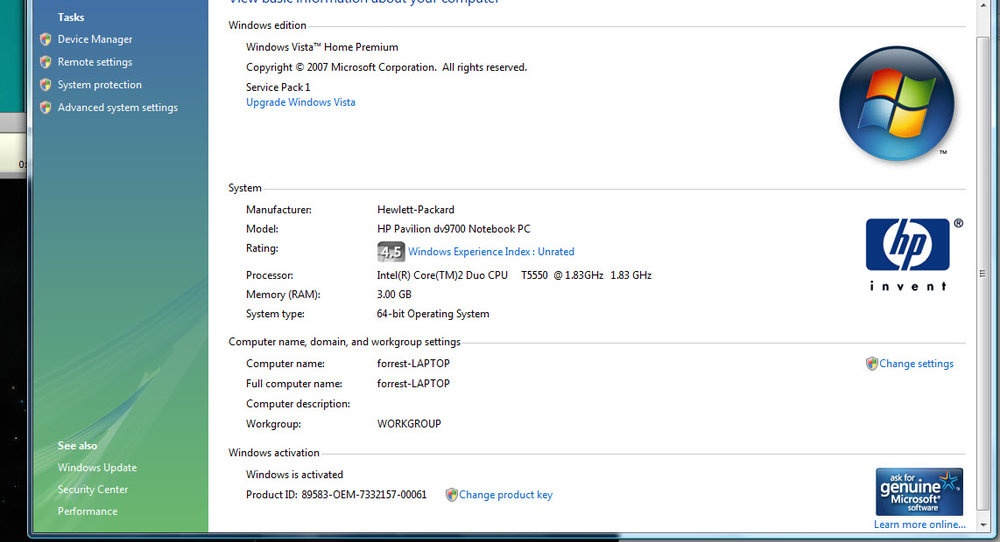Image resolution: width=1000 pixels, height=542 pixels.
Task: Click the 'Windows edition' section heading
Action: (267, 26)
